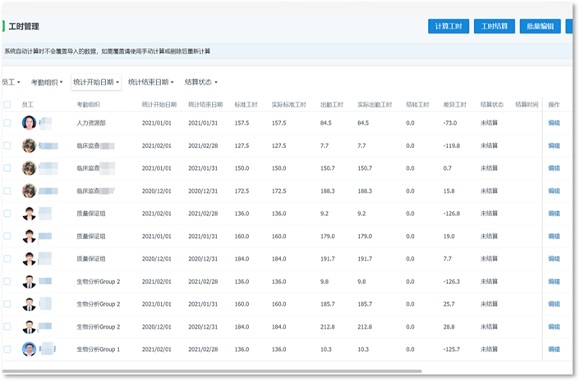Click the 人力资源部 organization cell
This screenshot has width=580, height=385.
click(91, 123)
